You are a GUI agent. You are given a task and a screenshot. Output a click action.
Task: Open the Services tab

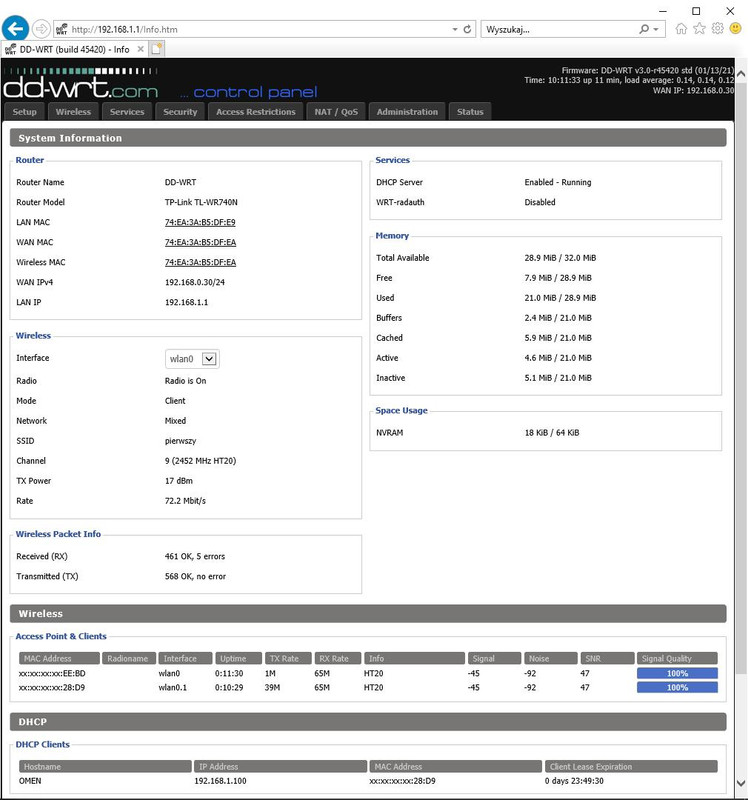[x=127, y=112]
